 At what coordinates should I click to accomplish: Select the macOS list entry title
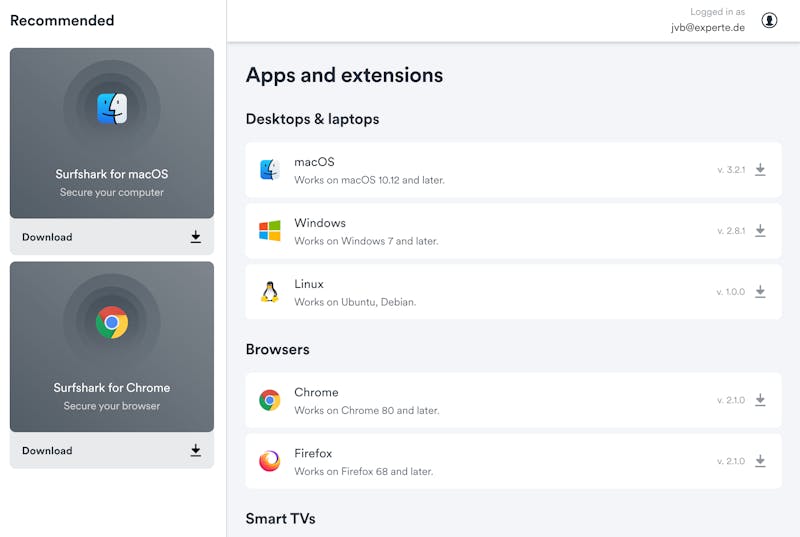pos(314,162)
